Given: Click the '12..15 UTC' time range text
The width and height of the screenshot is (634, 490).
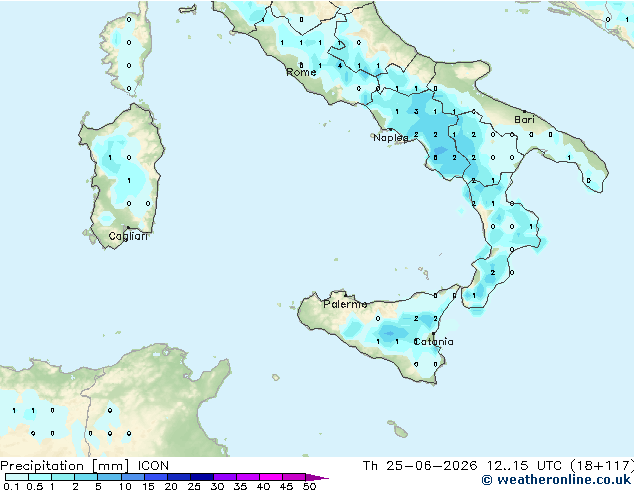Looking at the screenshot, I should click(524, 466).
